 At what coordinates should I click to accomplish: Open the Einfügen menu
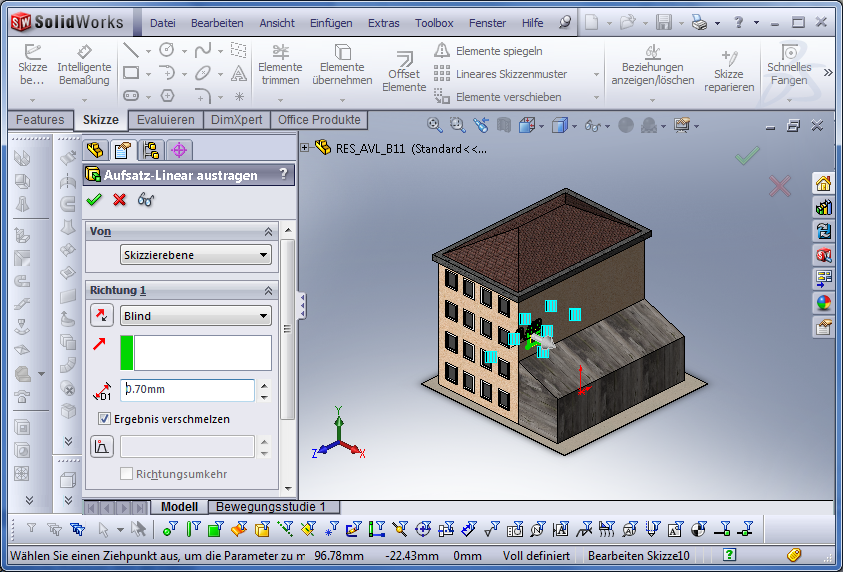click(x=330, y=23)
